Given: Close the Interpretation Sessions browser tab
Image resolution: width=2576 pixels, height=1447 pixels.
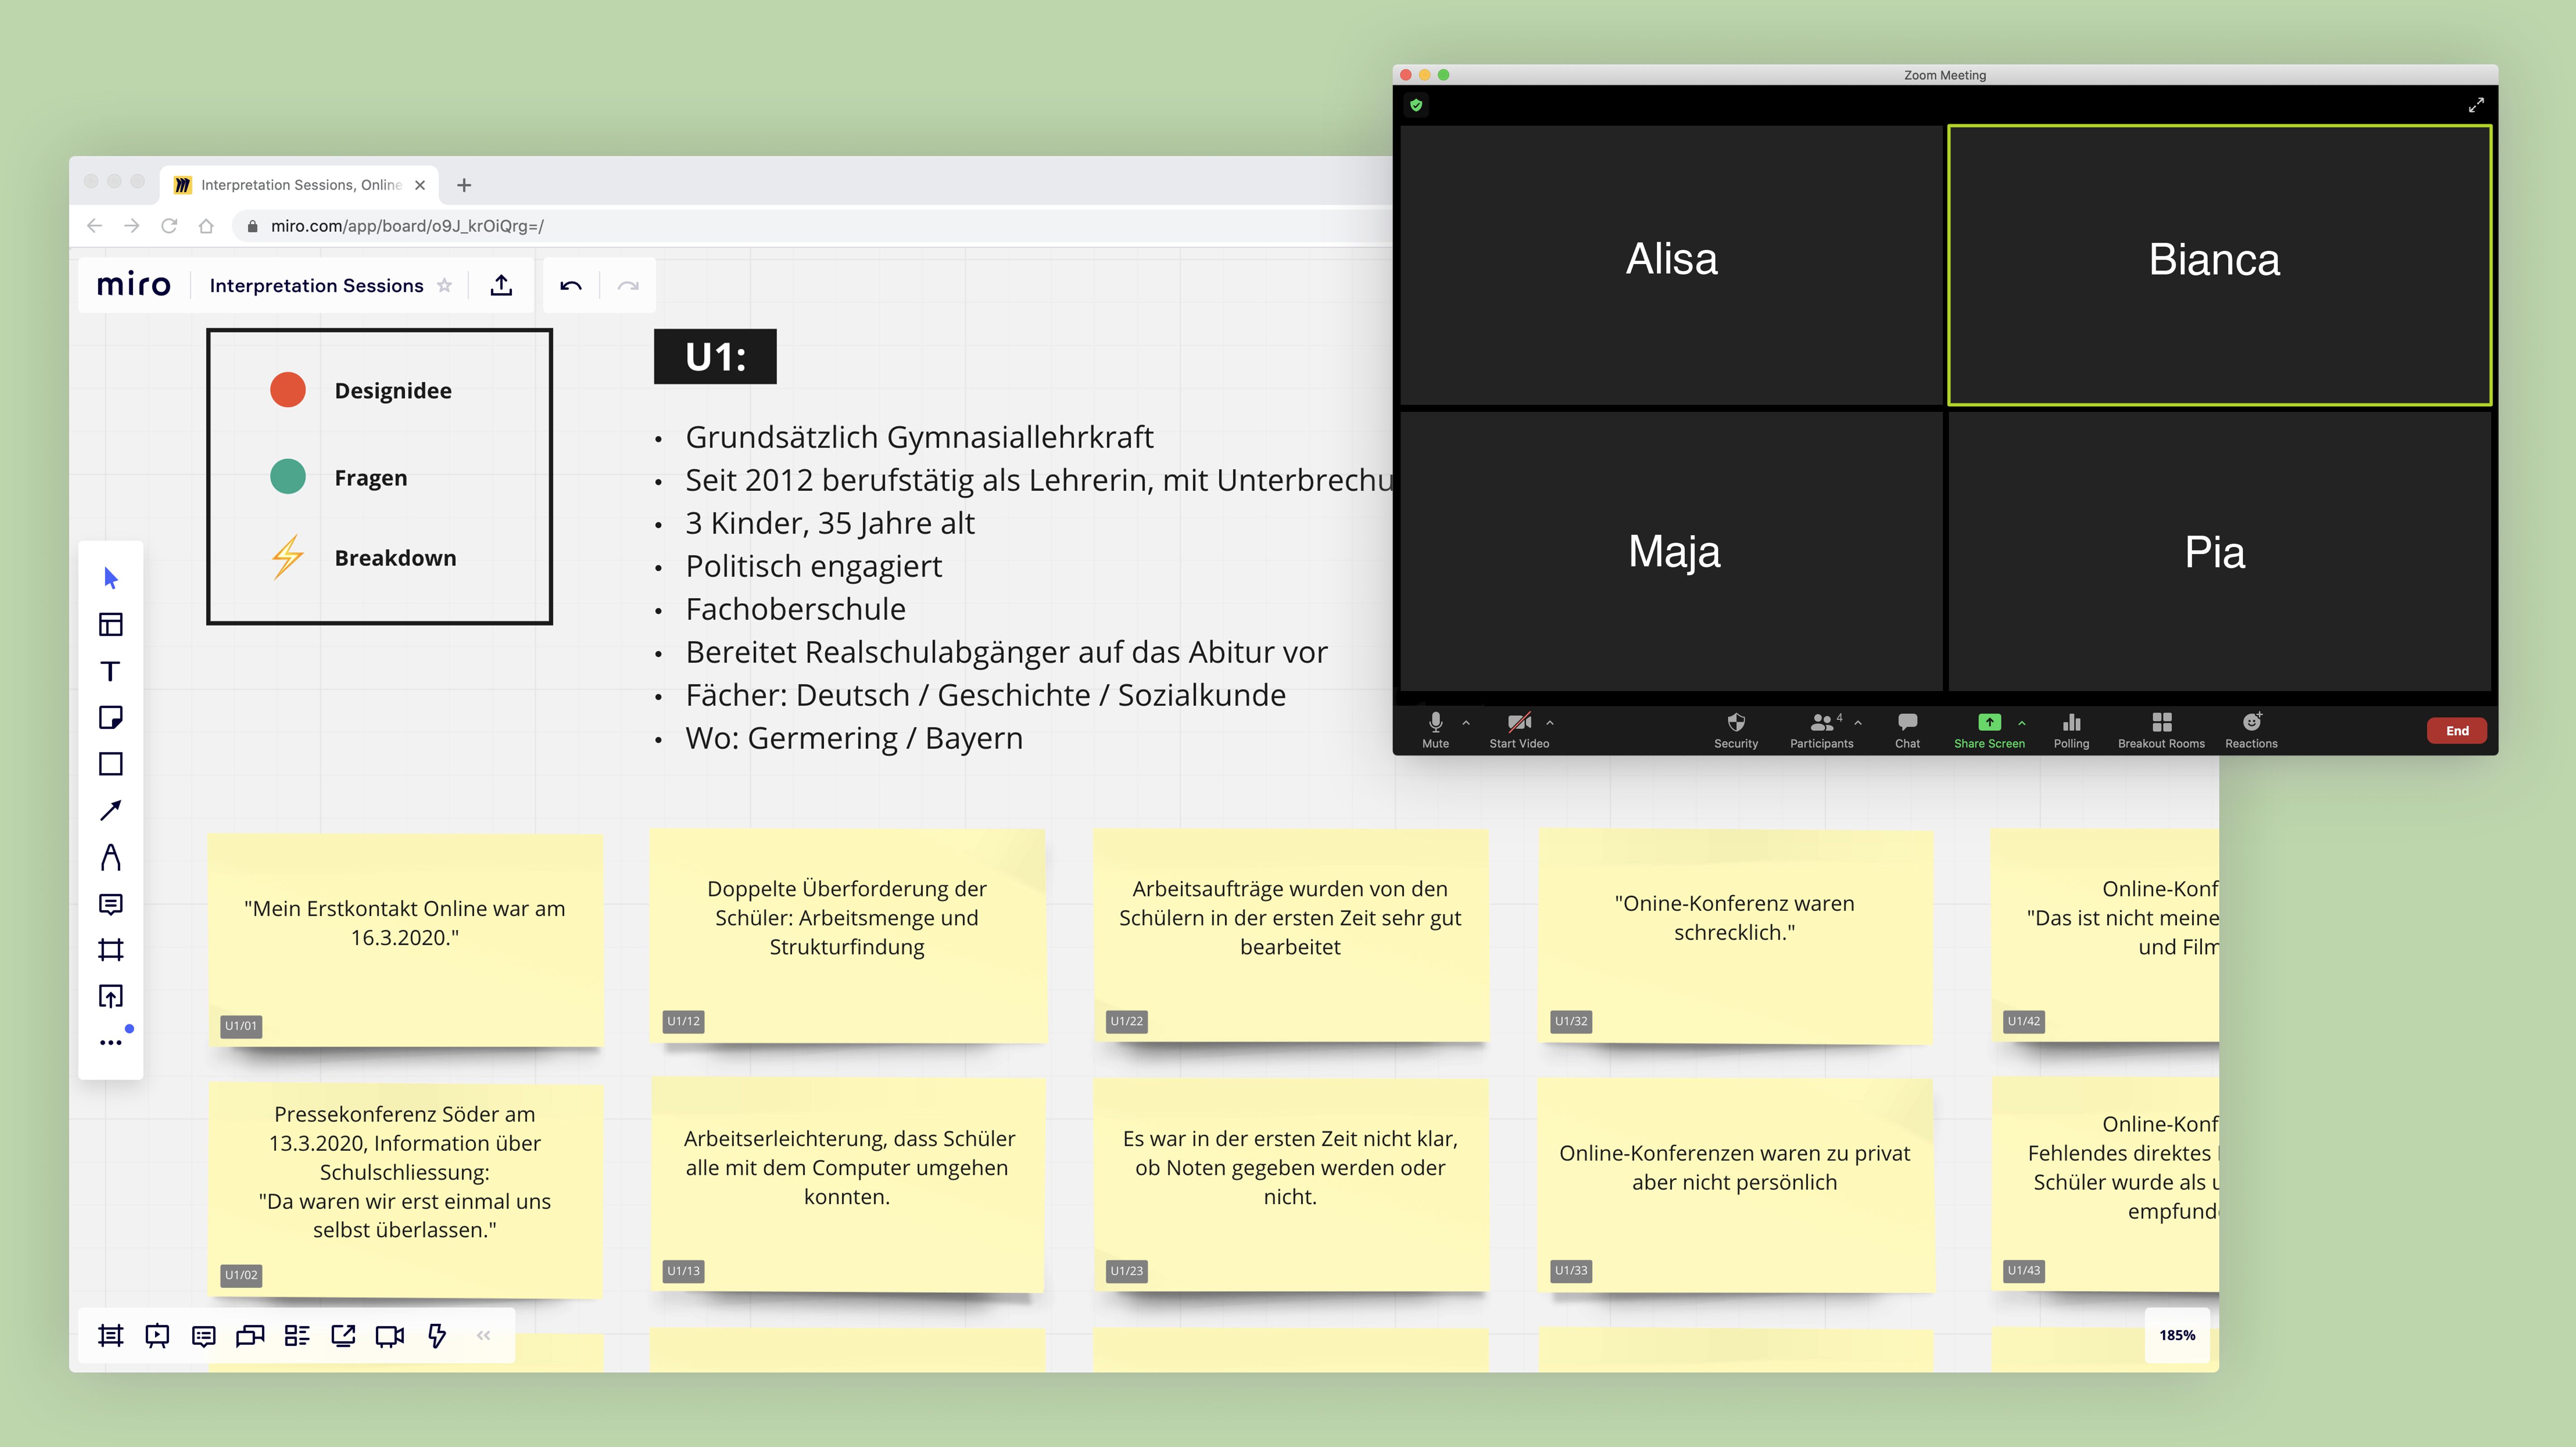Looking at the screenshot, I should (420, 185).
